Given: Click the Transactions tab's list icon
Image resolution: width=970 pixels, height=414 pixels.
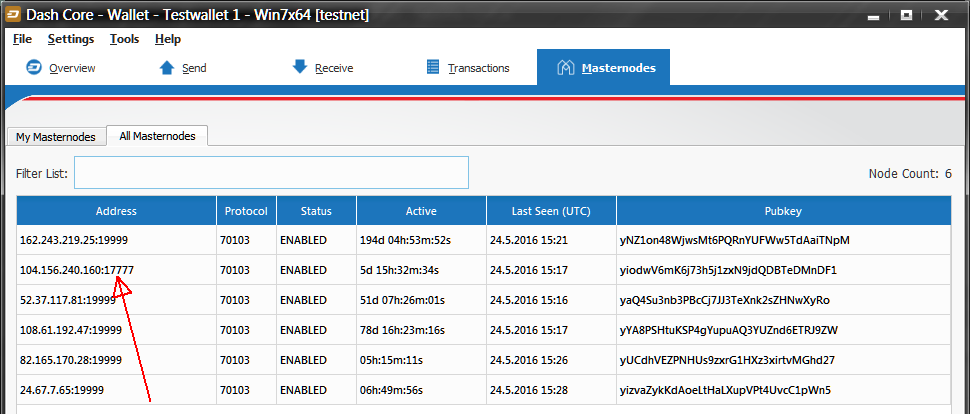Looking at the screenshot, I should point(433,67).
